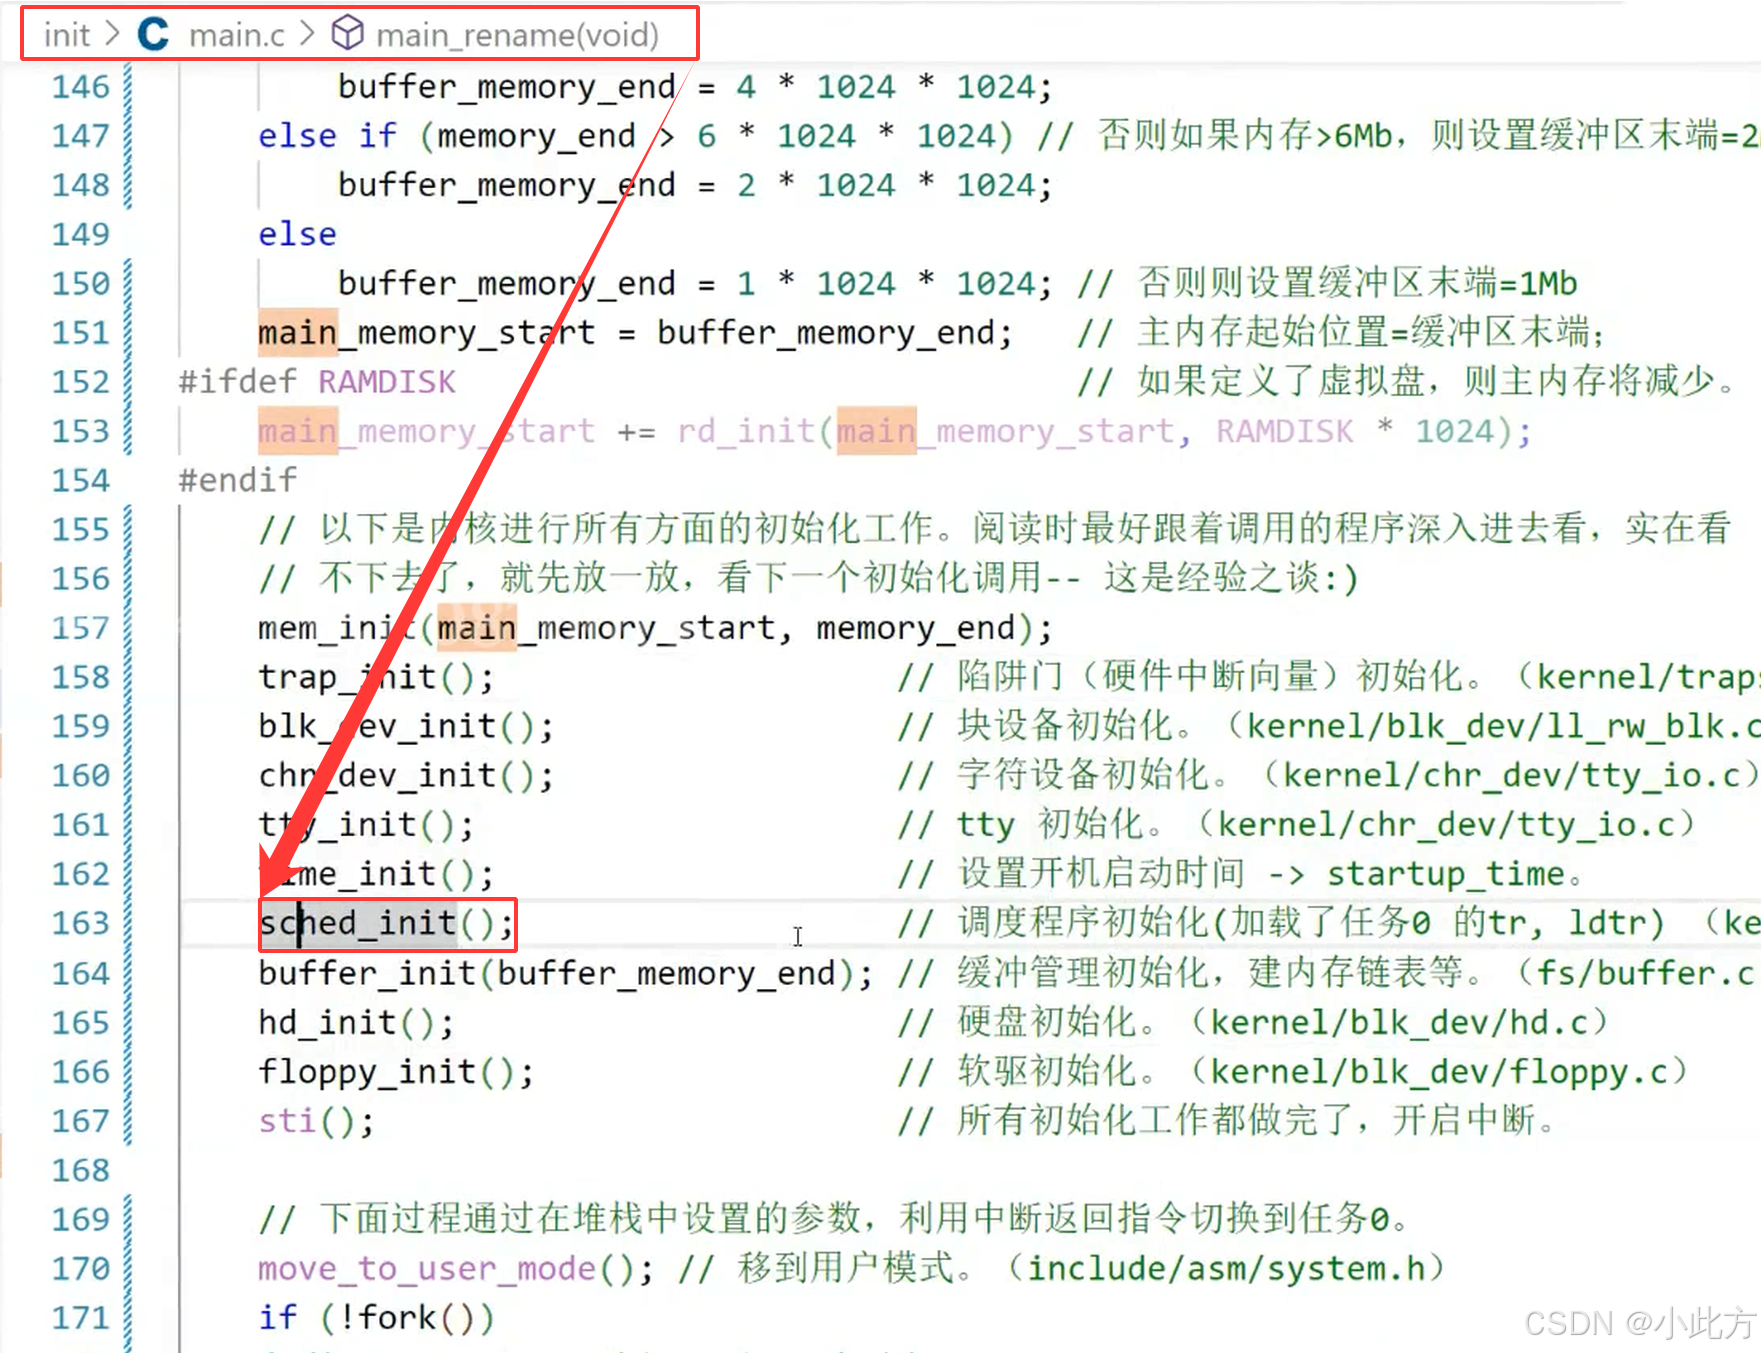Click line number 168 in gutter
The height and width of the screenshot is (1353, 1761).
click(80, 1170)
